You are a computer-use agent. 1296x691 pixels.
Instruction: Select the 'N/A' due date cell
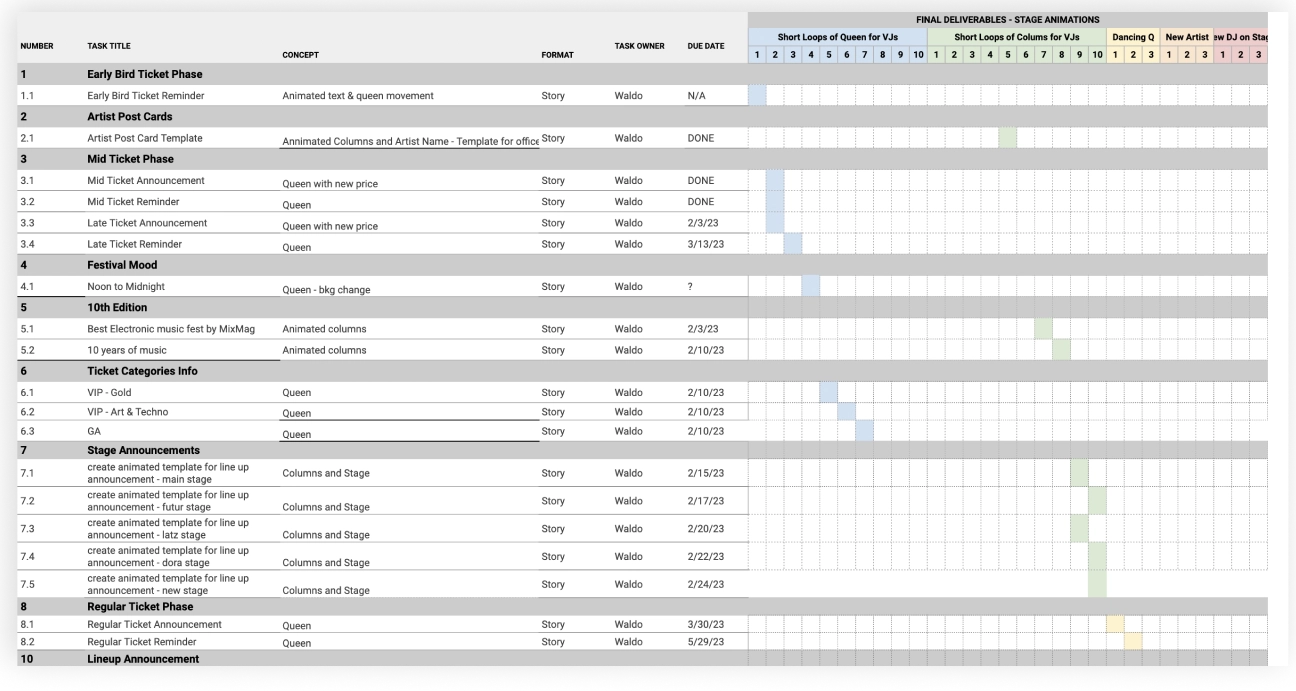point(696,96)
